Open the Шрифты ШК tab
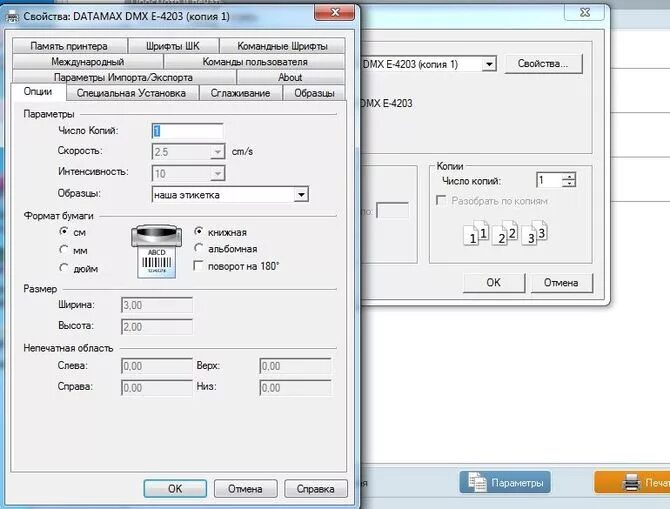This screenshot has width=670, height=509. [x=173, y=46]
